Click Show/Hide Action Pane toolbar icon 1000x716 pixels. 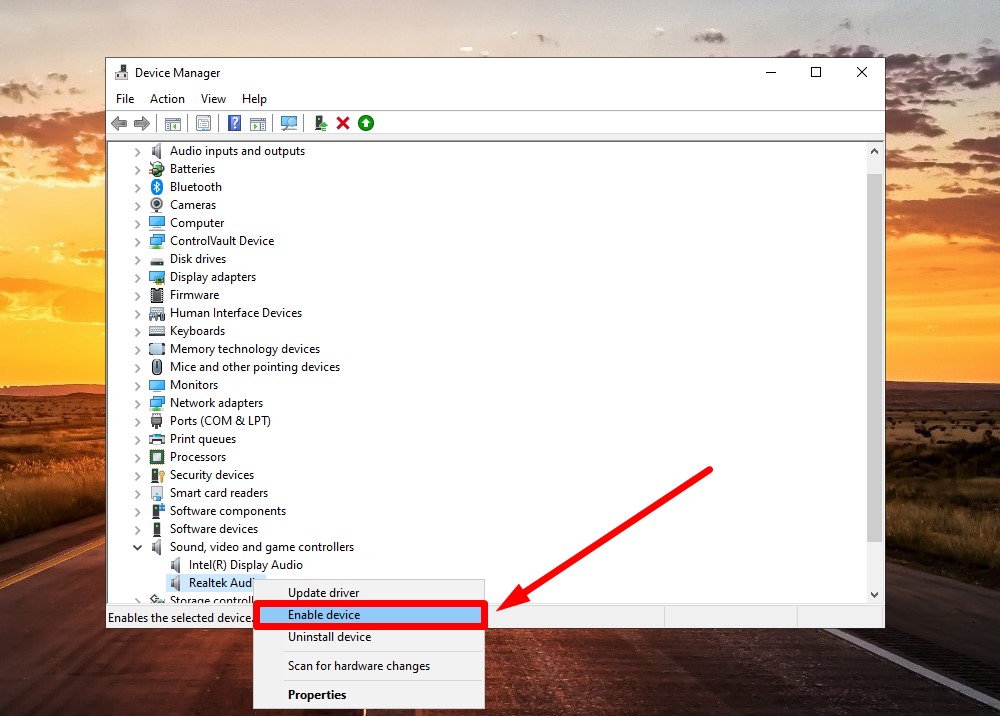pos(258,123)
